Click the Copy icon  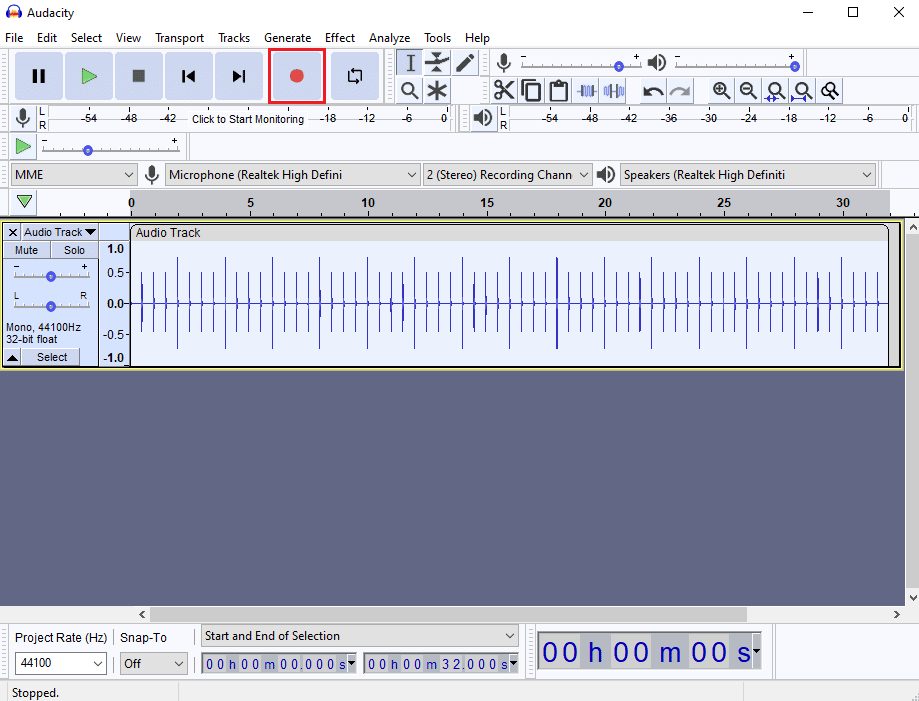pyautogui.click(x=531, y=91)
